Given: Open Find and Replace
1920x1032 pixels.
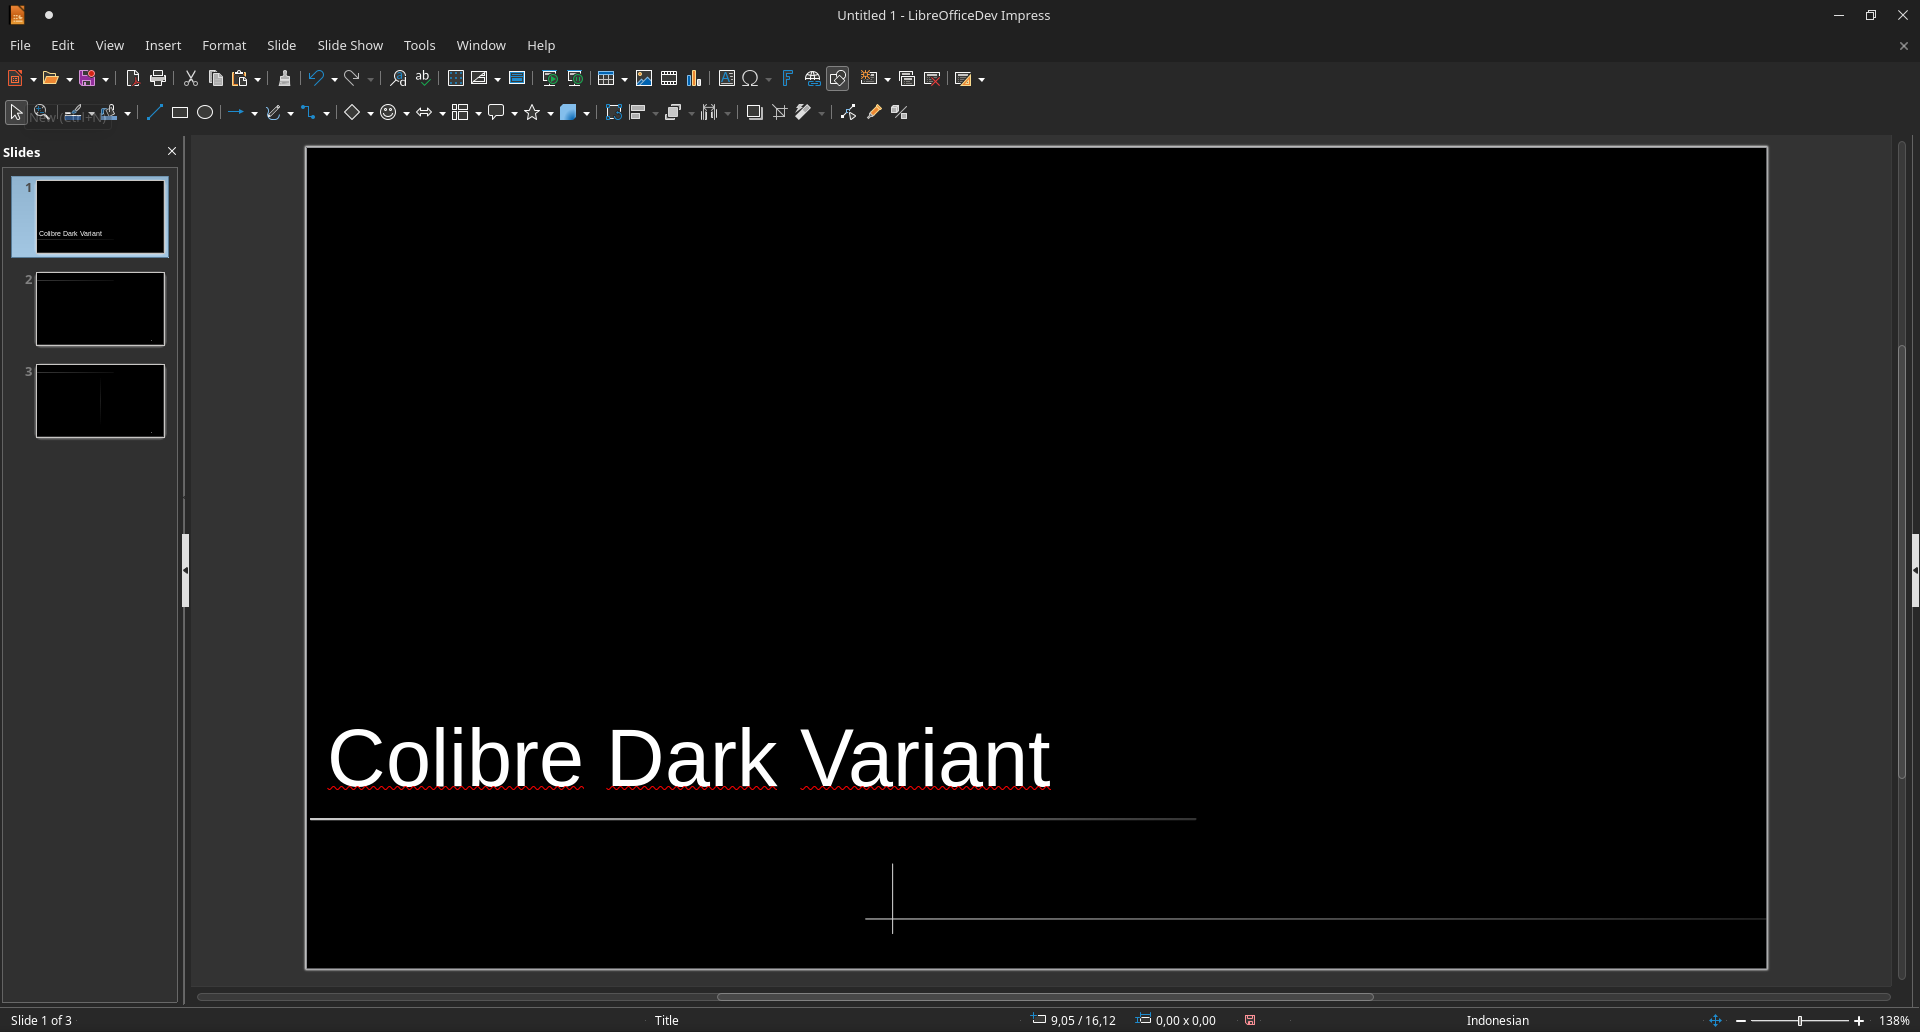Looking at the screenshot, I should tap(398, 79).
